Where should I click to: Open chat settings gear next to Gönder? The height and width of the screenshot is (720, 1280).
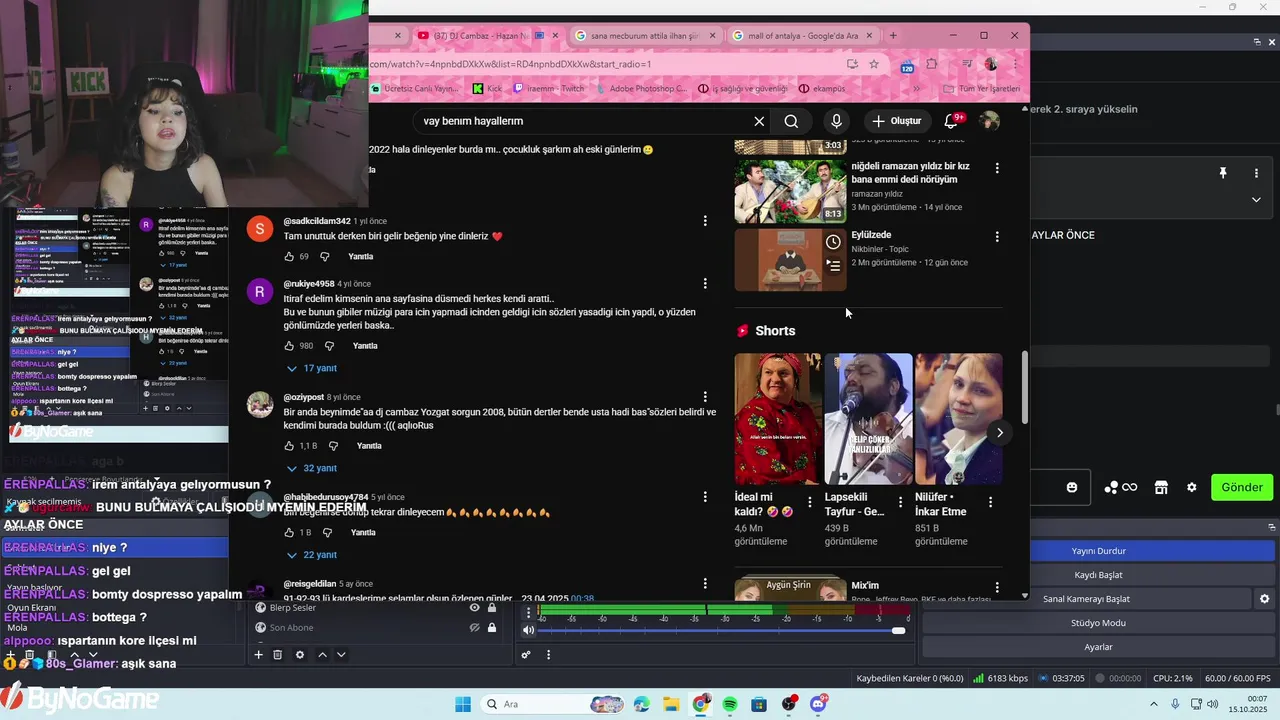[1191, 487]
